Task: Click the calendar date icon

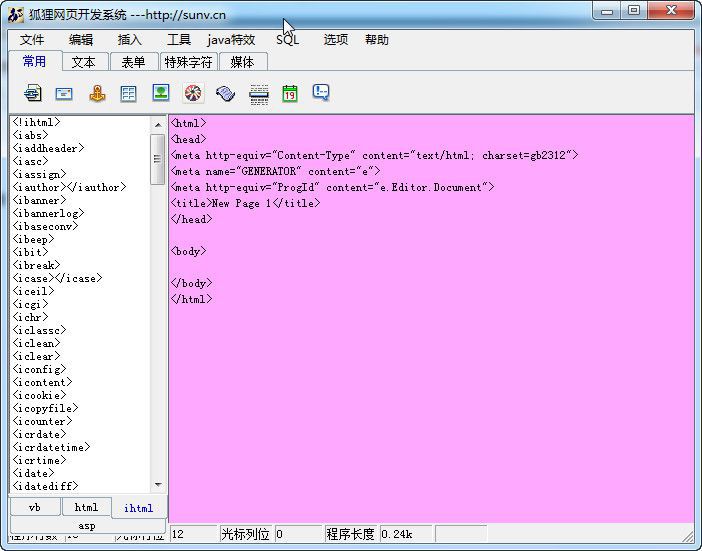Action: [290, 93]
